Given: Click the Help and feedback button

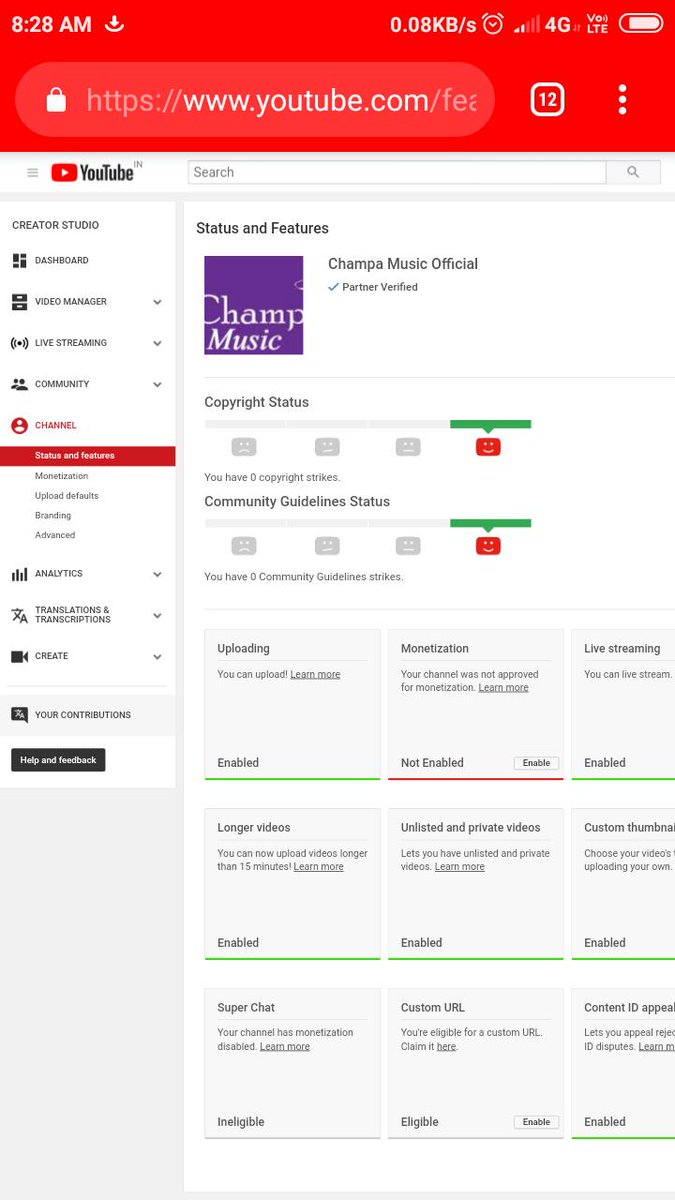Looking at the screenshot, I should [58, 760].
